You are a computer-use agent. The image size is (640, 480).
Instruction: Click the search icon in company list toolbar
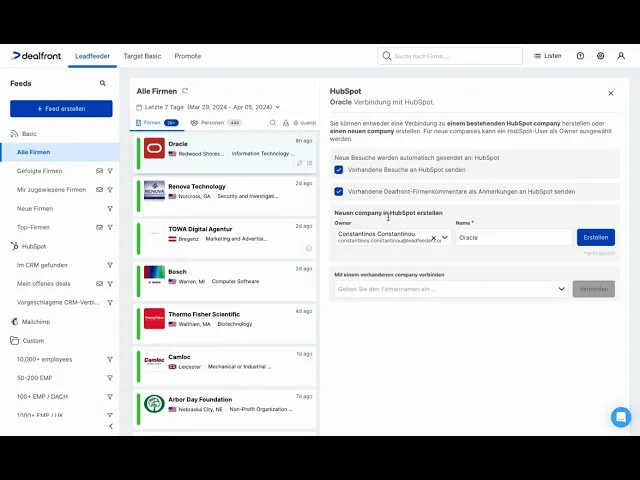(x=273, y=123)
